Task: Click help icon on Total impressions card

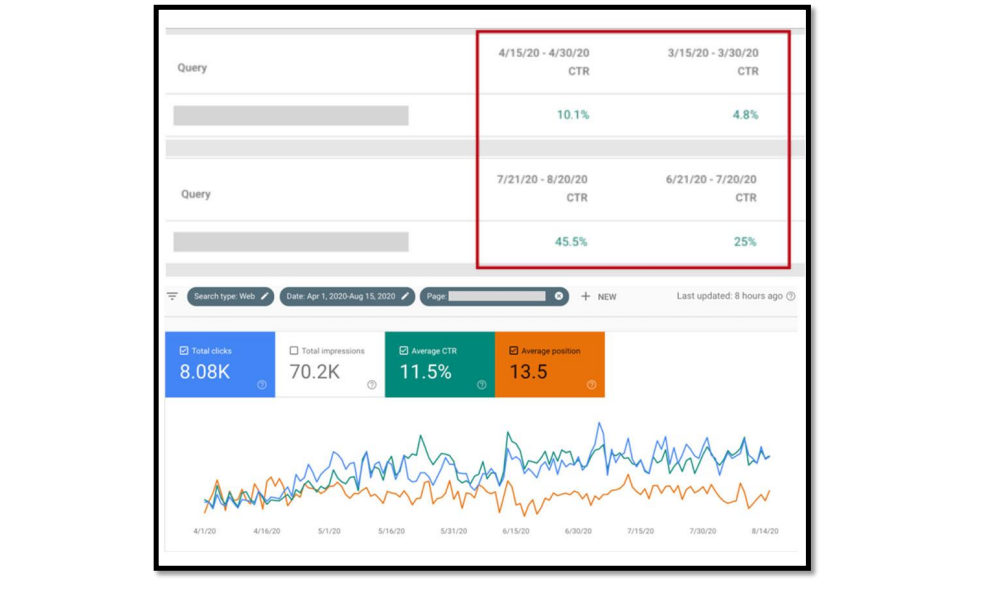Action: 372,385
